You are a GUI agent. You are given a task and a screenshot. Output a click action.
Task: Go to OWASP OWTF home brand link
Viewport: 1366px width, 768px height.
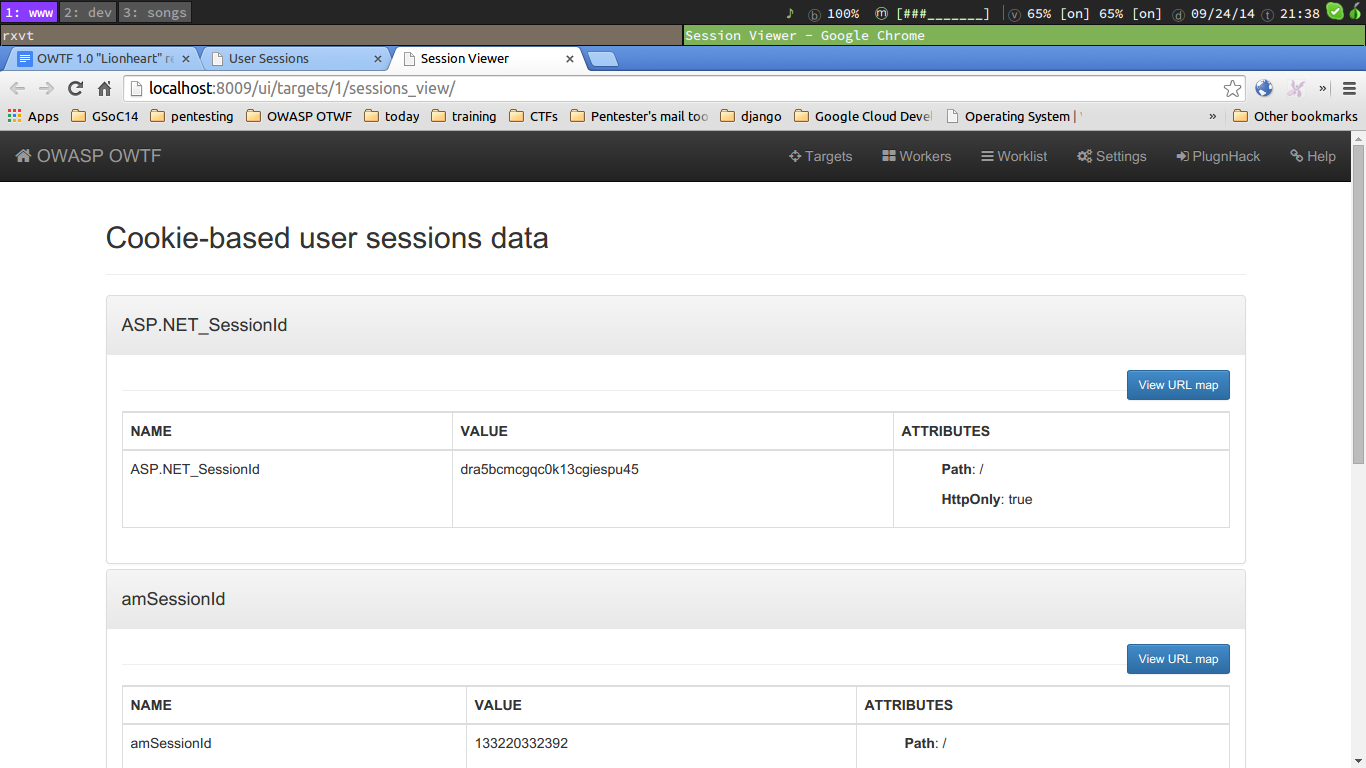88,156
